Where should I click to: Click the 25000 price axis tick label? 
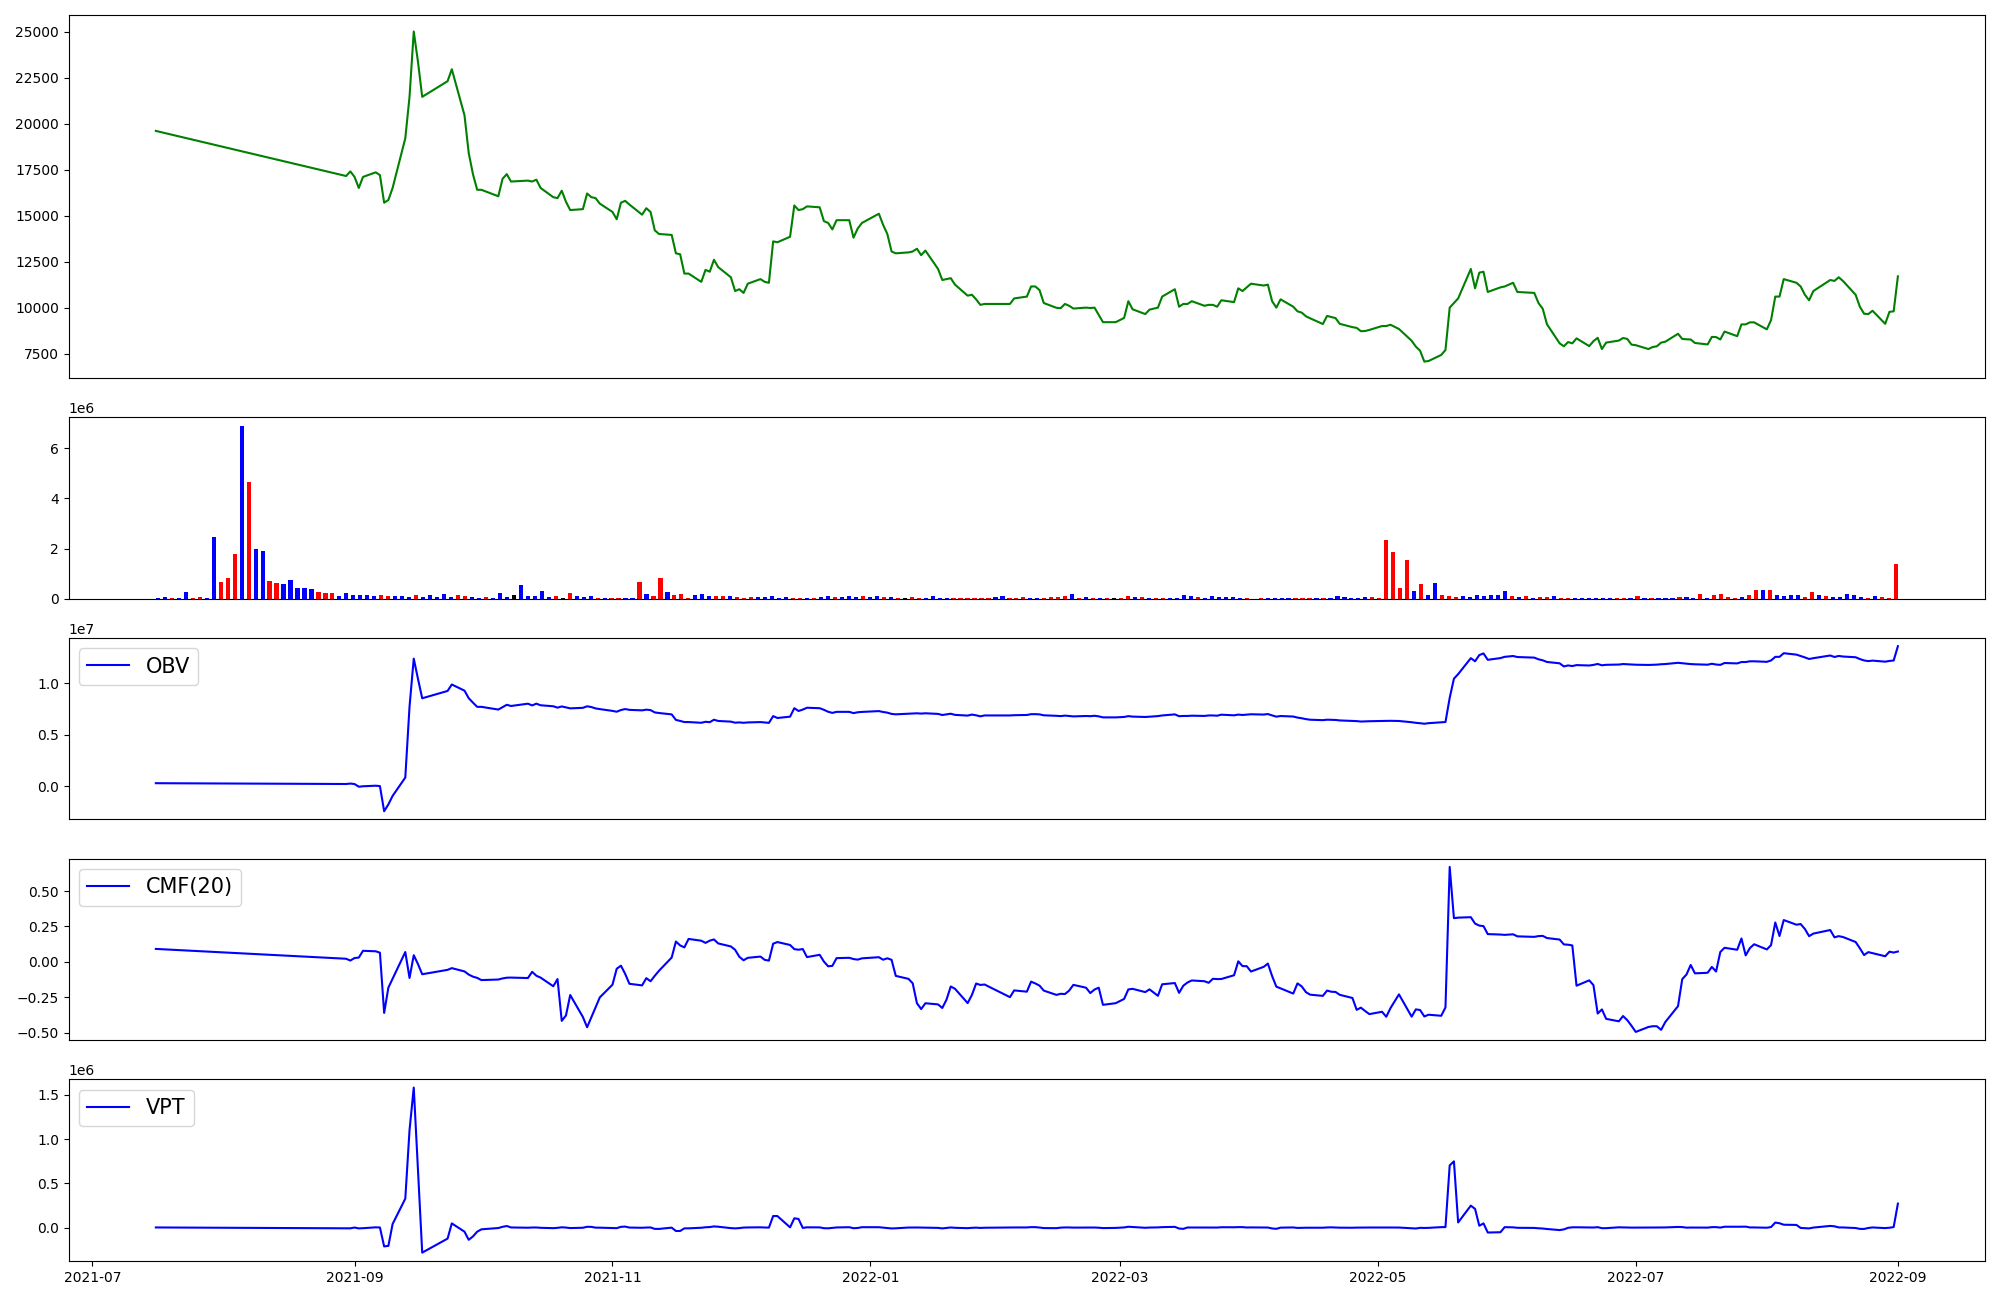(37, 32)
